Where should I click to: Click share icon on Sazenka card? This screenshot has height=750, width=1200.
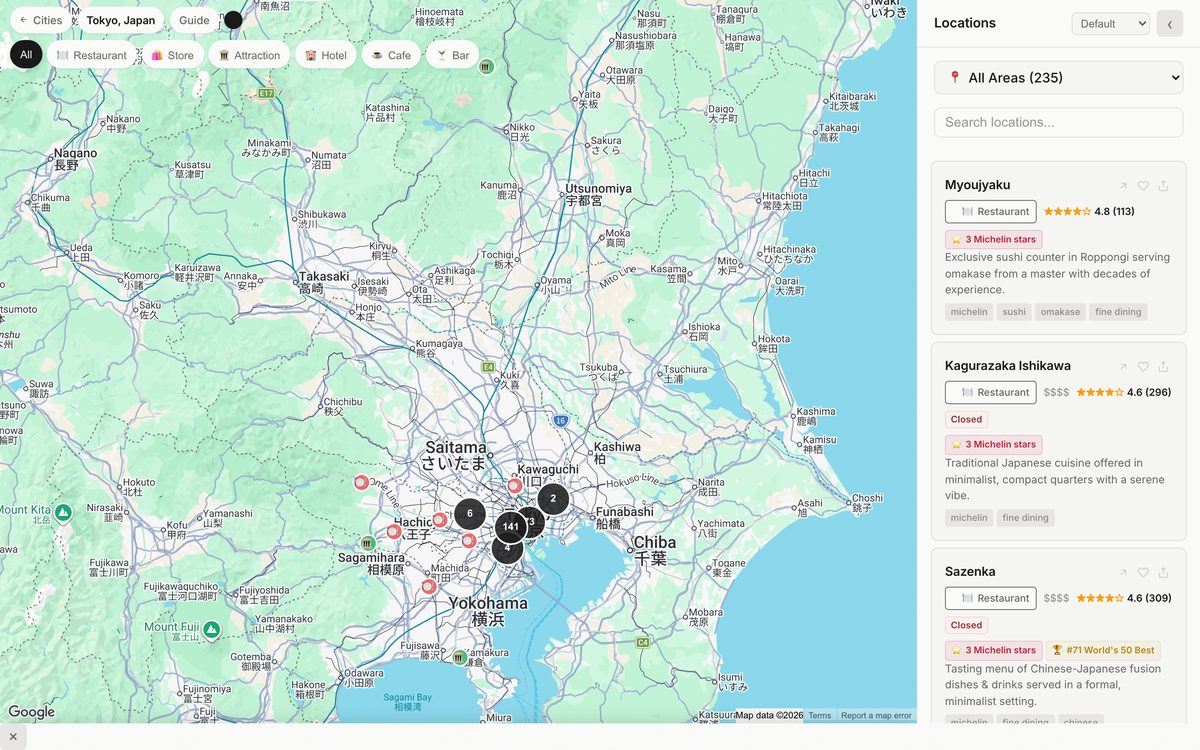click(x=1163, y=572)
